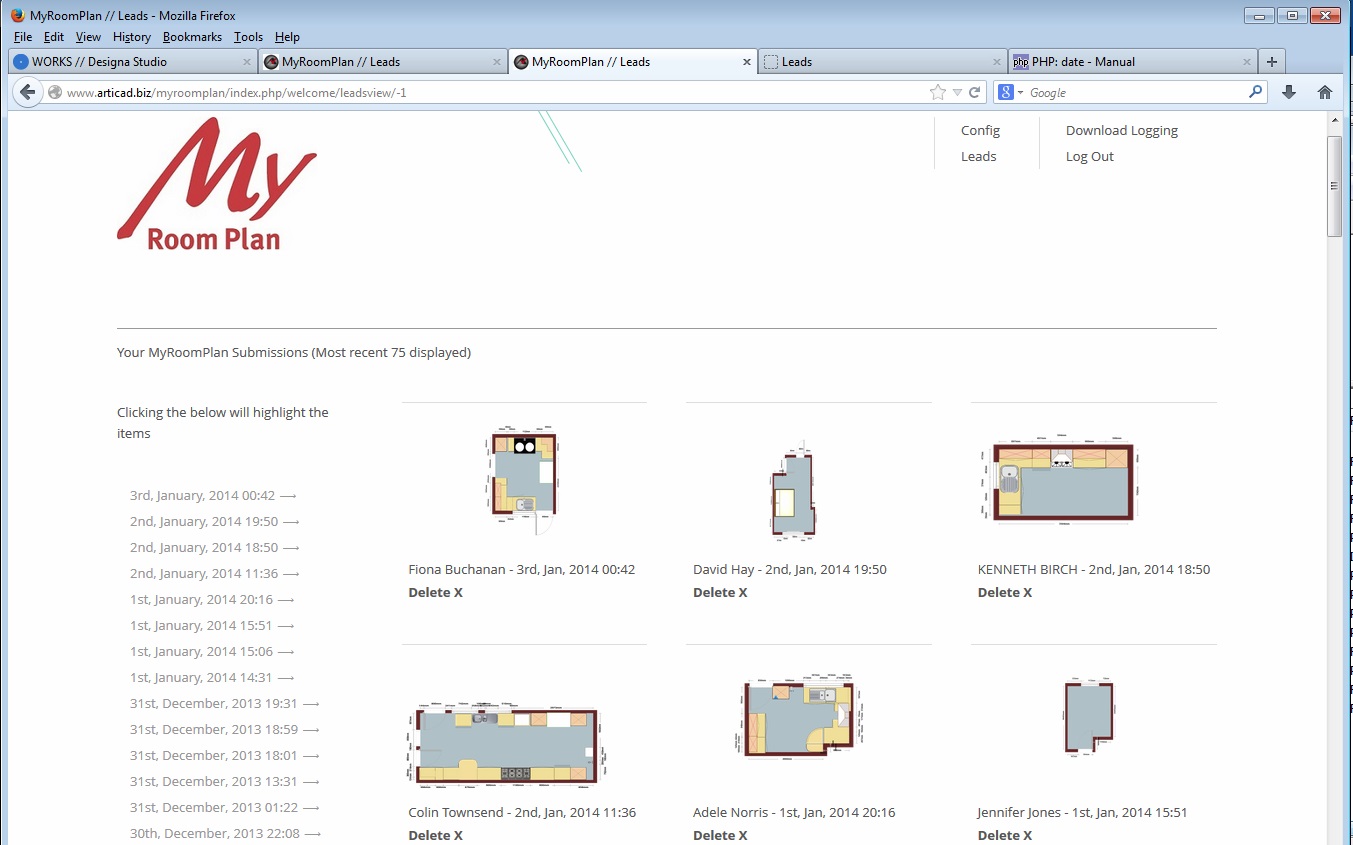Delete the David Hay submission
Viewport: 1353px width, 845px height.
(x=720, y=592)
